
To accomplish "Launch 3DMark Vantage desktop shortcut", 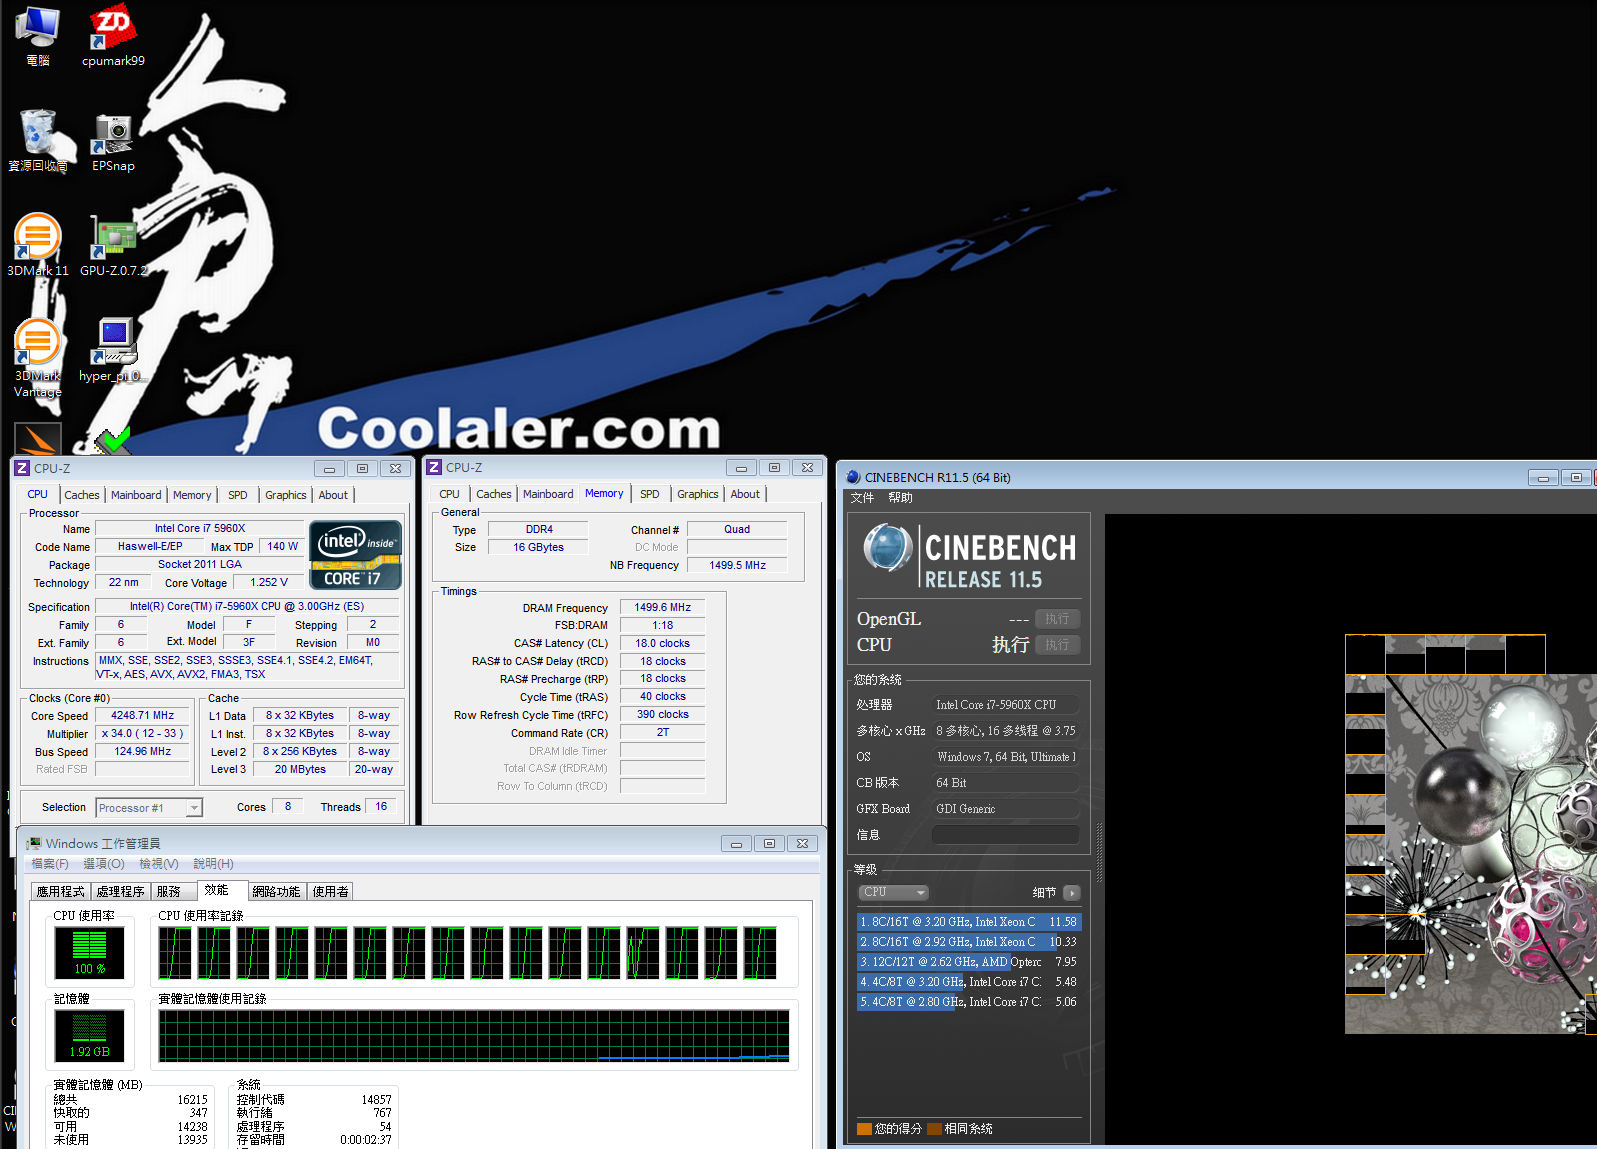I will tap(38, 358).
